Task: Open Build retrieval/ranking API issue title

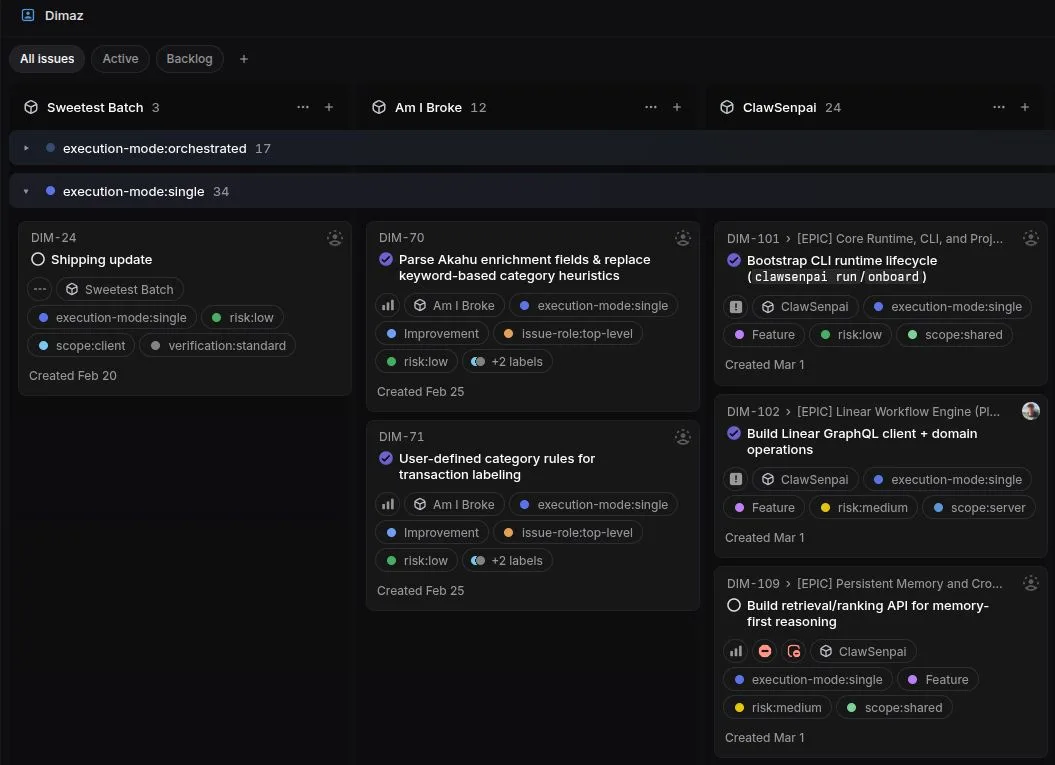Action: click(867, 613)
